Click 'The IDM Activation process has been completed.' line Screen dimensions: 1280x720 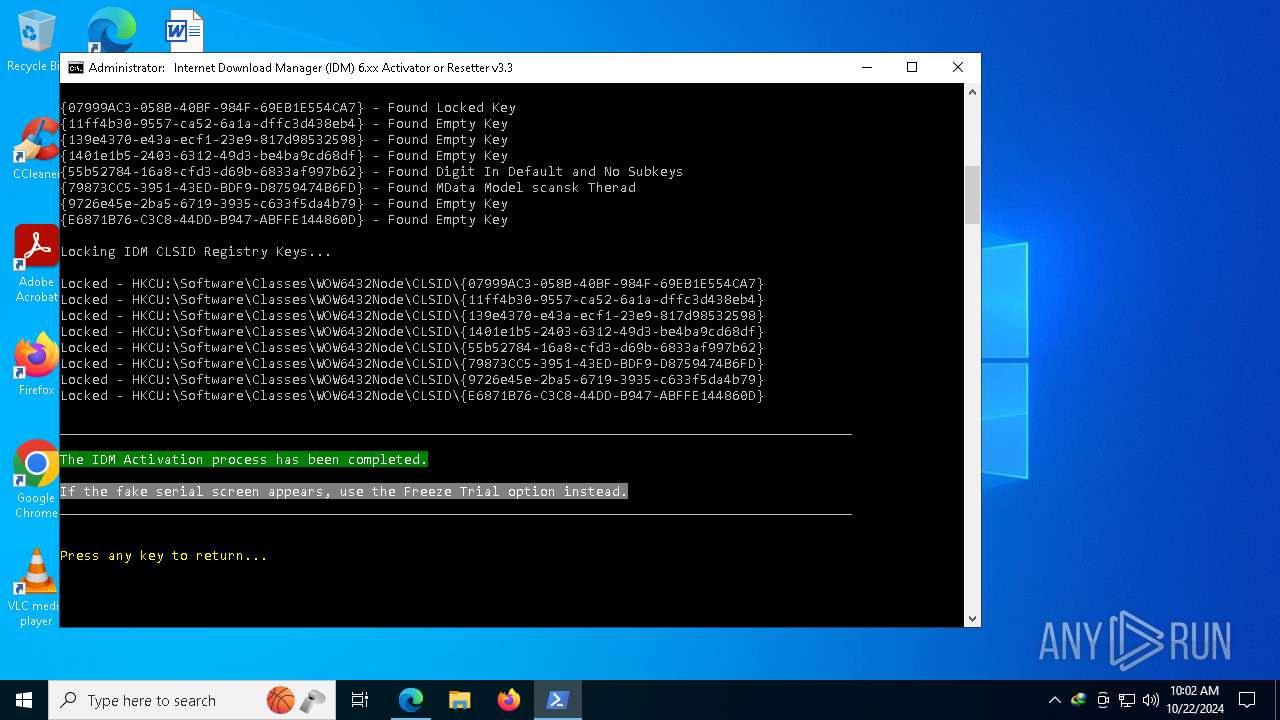click(244, 460)
